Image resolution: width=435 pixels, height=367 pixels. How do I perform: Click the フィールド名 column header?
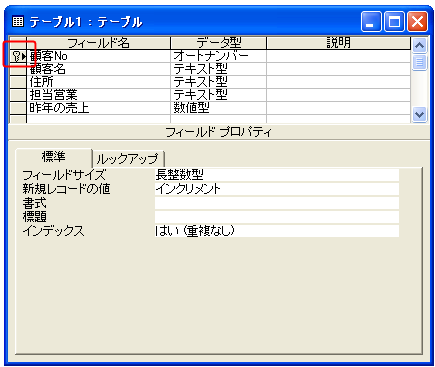coord(99,43)
